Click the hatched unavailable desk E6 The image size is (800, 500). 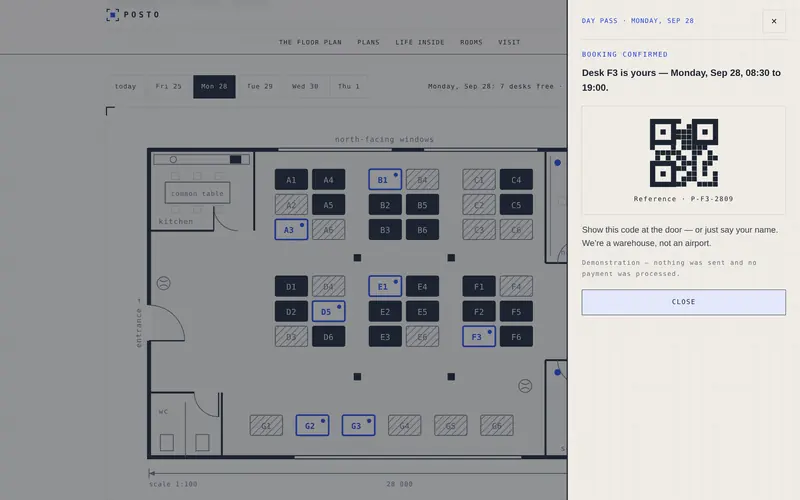click(x=422, y=336)
